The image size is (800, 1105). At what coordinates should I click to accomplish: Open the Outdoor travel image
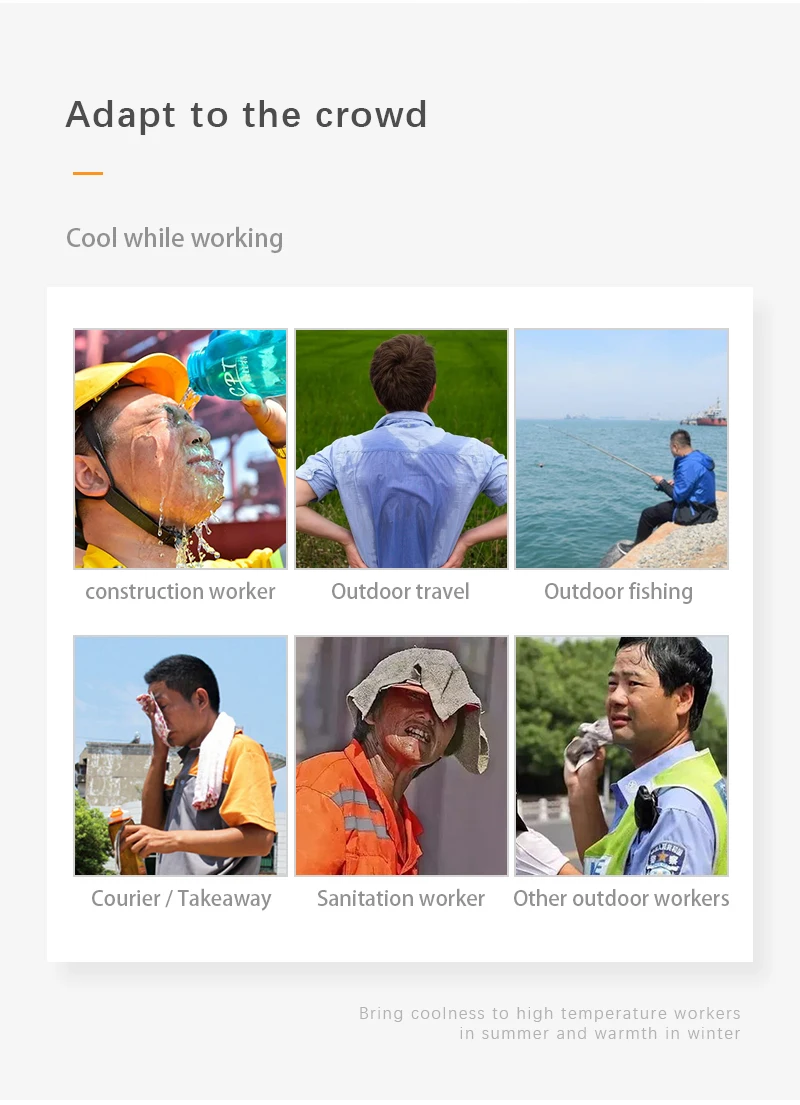pyautogui.click(x=401, y=449)
